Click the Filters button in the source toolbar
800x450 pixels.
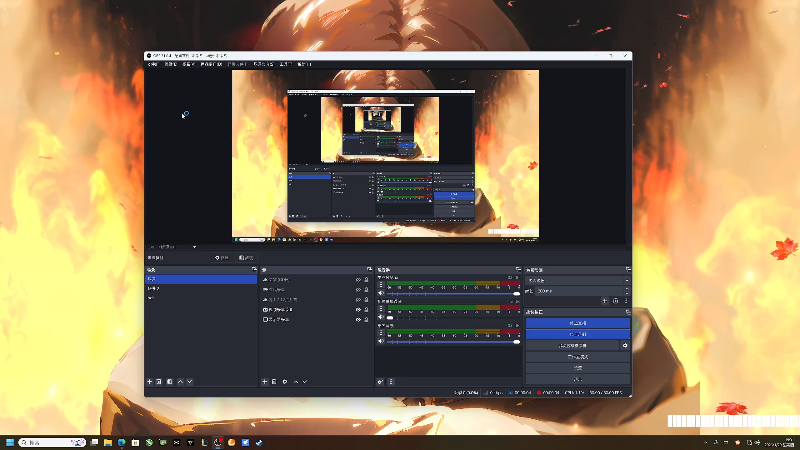point(246,258)
